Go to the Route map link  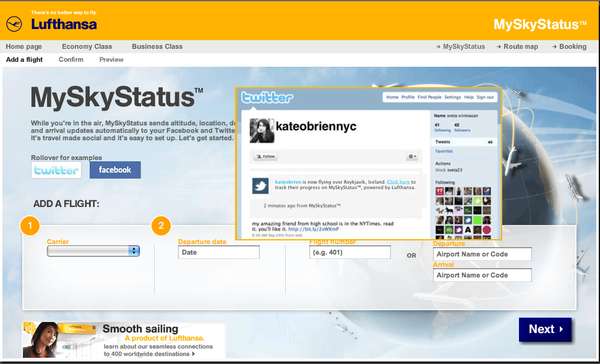tap(517, 46)
